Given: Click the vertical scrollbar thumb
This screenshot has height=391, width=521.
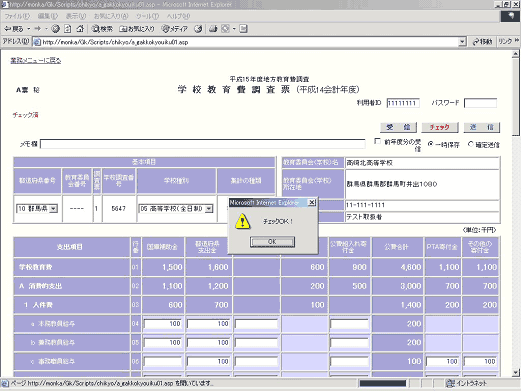Looking at the screenshot, I should pyautogui.click(x=516, y=97).
